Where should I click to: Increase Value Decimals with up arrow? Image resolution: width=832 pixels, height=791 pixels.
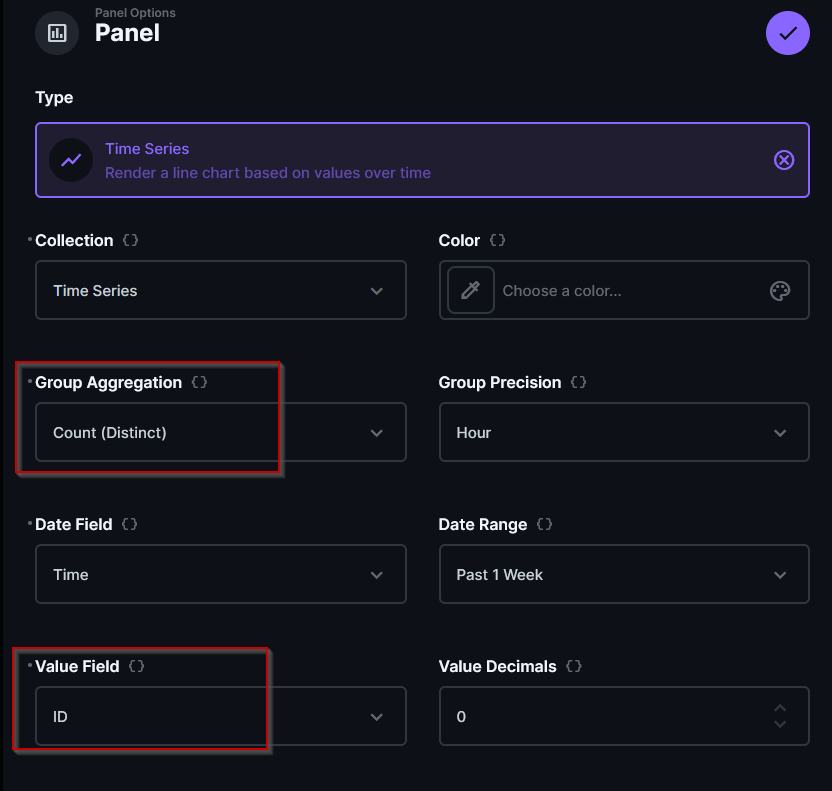pos(780,709)
